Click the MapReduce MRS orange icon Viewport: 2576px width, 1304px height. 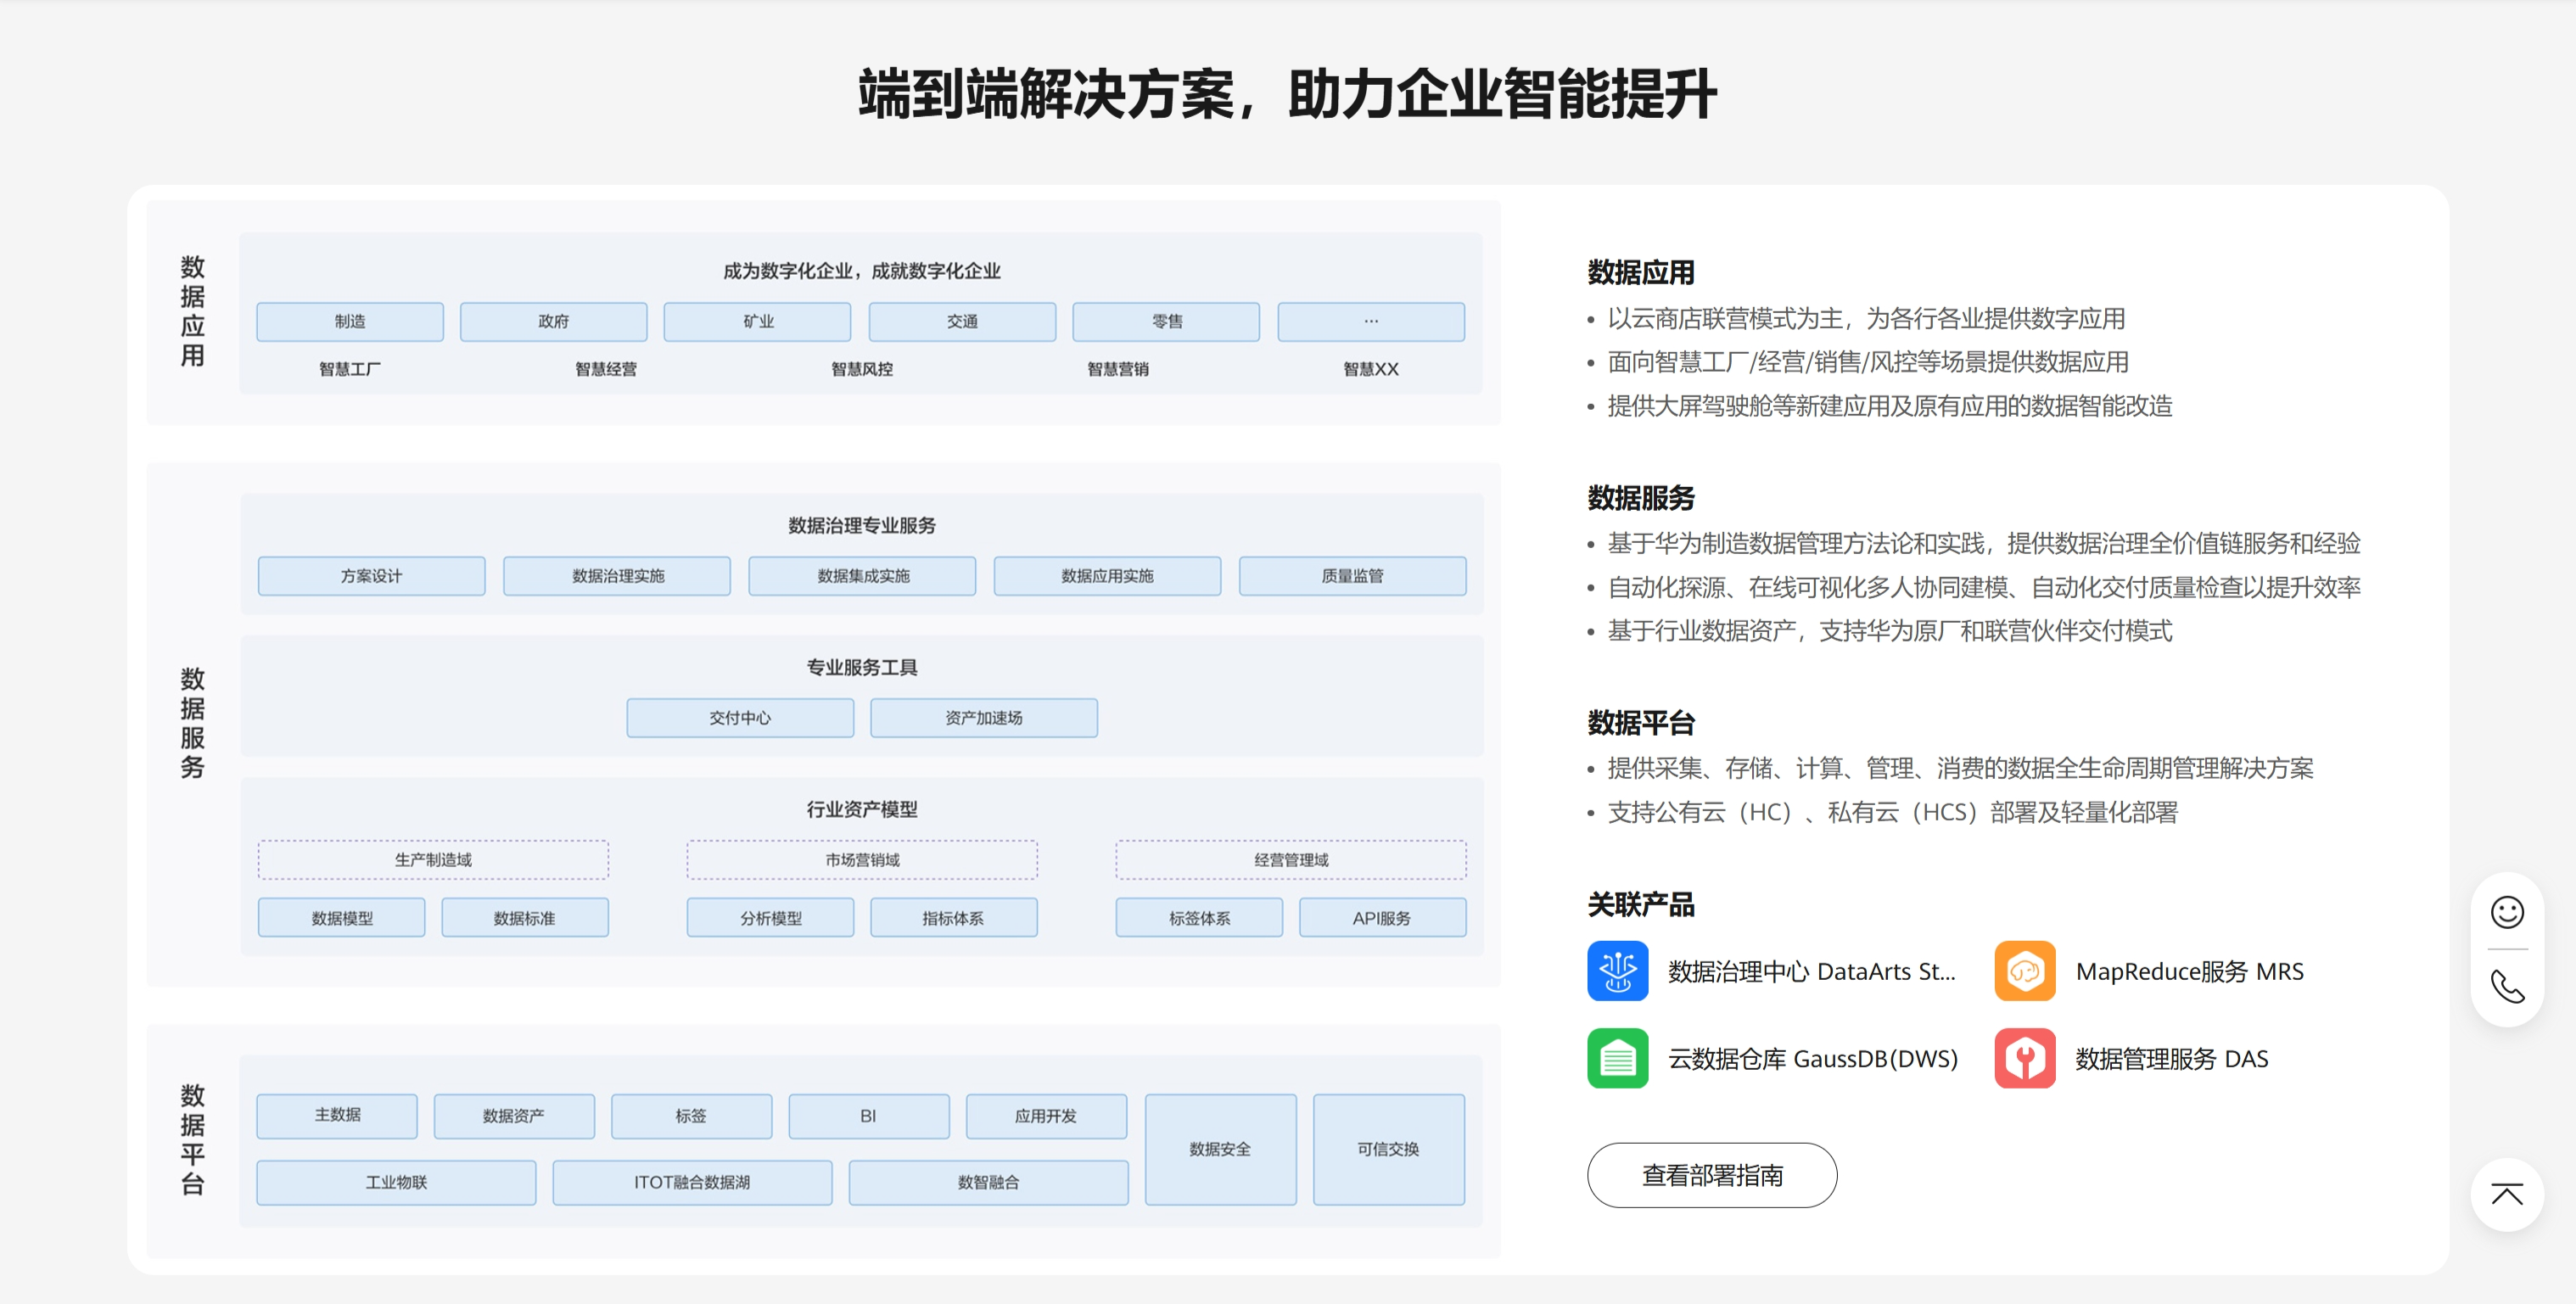(2024, 970)
